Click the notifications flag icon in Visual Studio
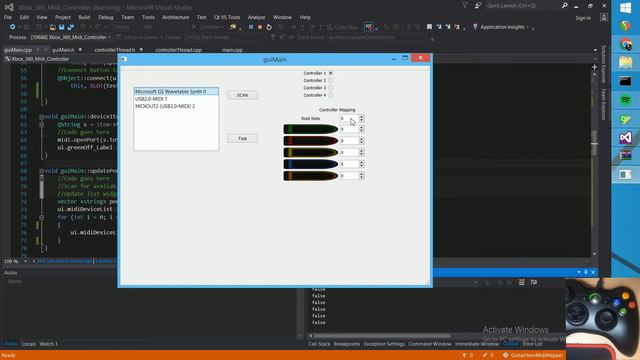The image size is (640, 360). tap(465, 6)
